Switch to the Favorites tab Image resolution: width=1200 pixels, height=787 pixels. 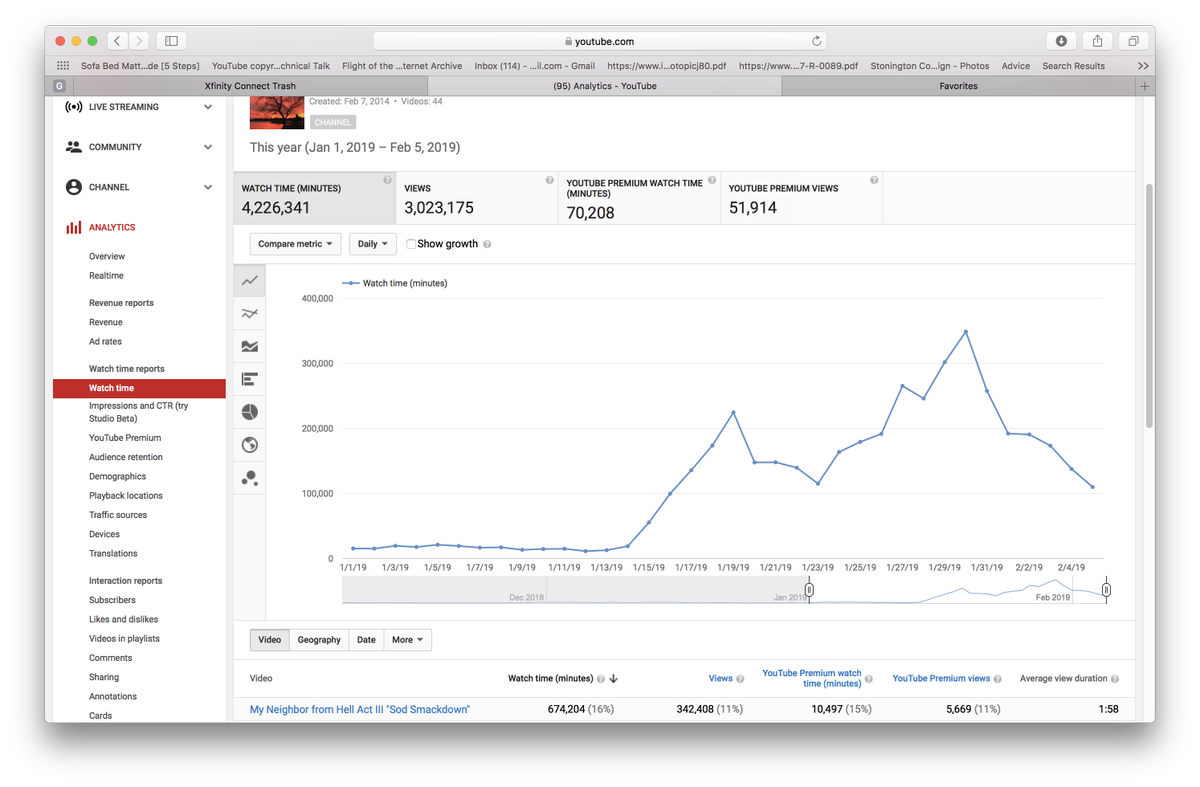click(x=958, y=86)
